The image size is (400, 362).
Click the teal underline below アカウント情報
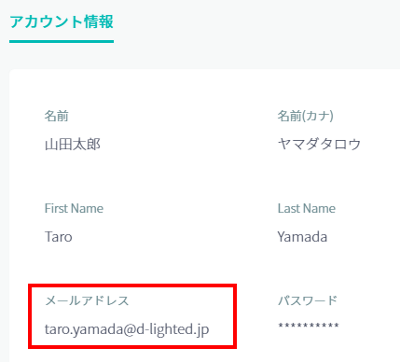click(62, 42)
